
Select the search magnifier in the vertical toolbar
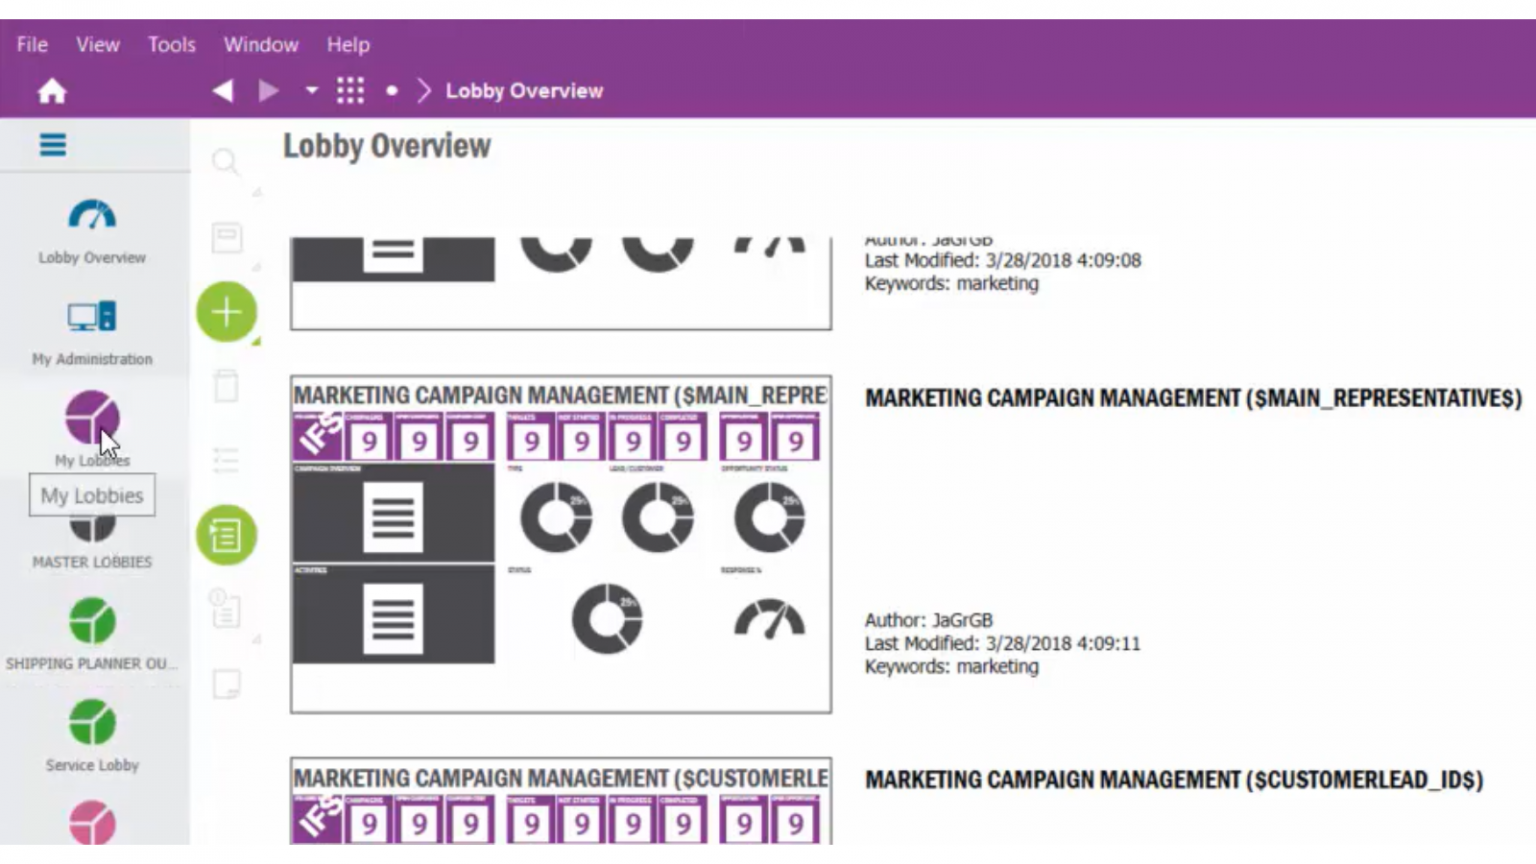(x=226, y=162)
